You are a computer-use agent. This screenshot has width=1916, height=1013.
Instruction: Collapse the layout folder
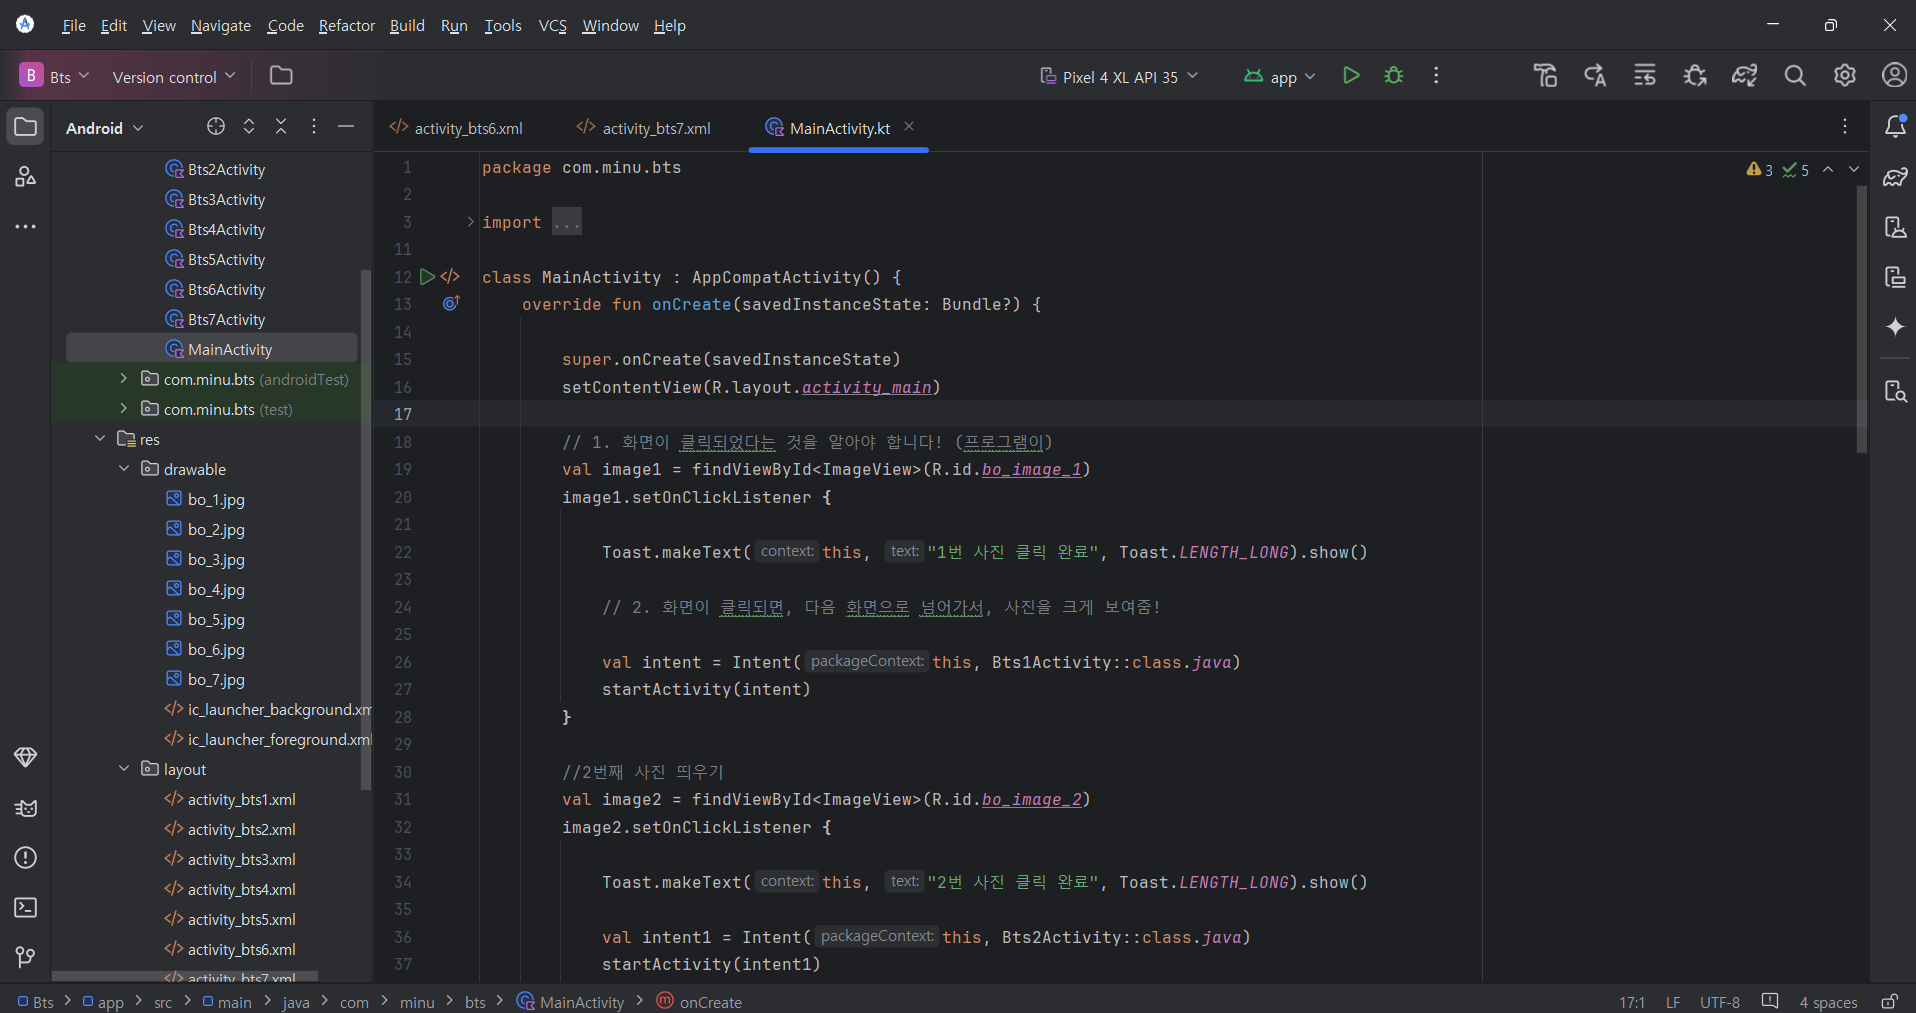click(x=123, y=769)
